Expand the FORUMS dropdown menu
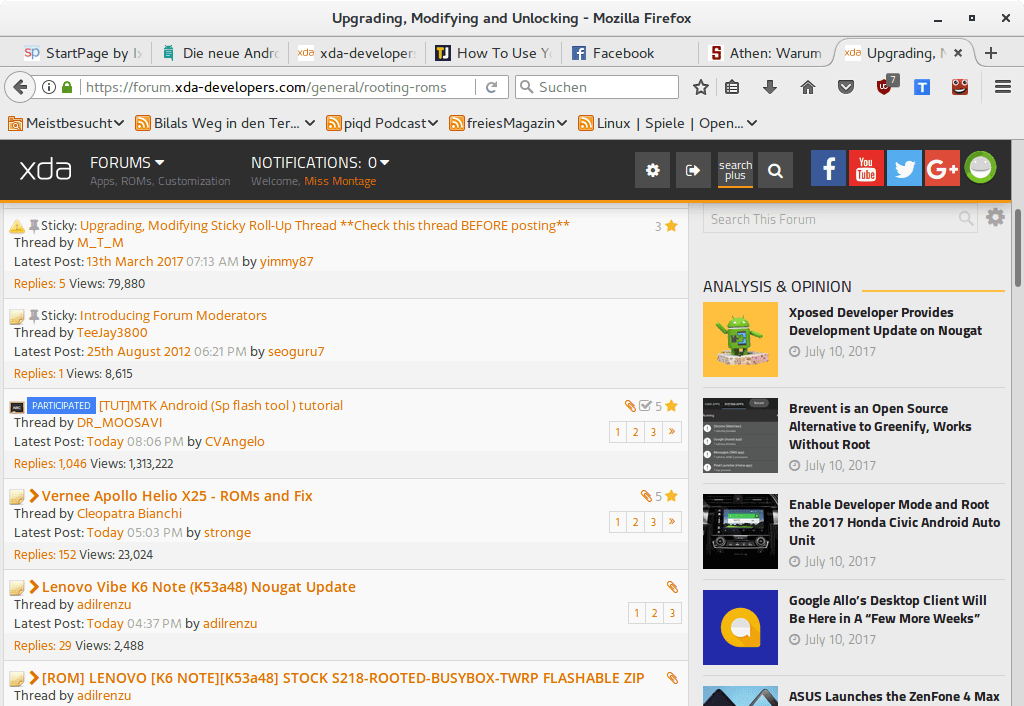 [127, 162]
